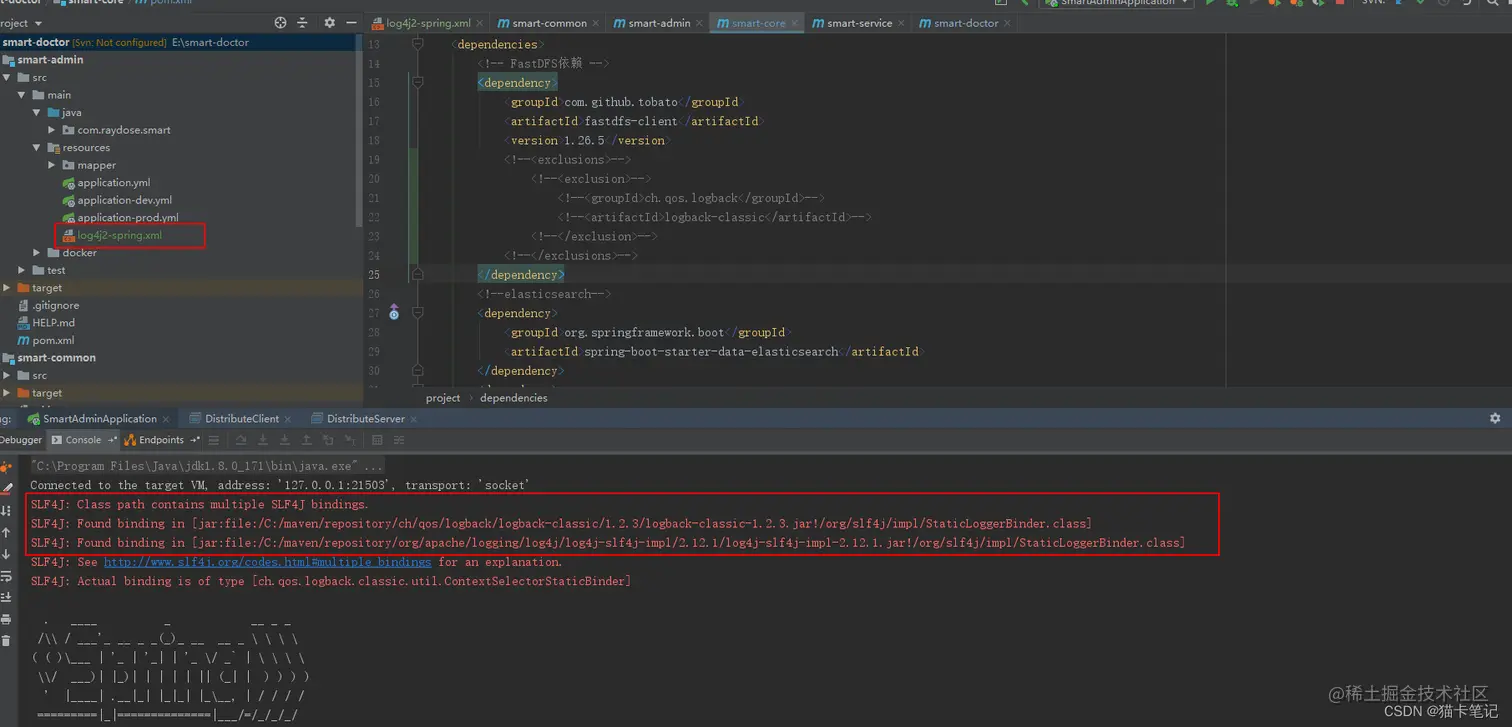Viewport: 1512px width, 727px height.
Task: Fold the dependencies block at line 13
Action: click(418, 45)
